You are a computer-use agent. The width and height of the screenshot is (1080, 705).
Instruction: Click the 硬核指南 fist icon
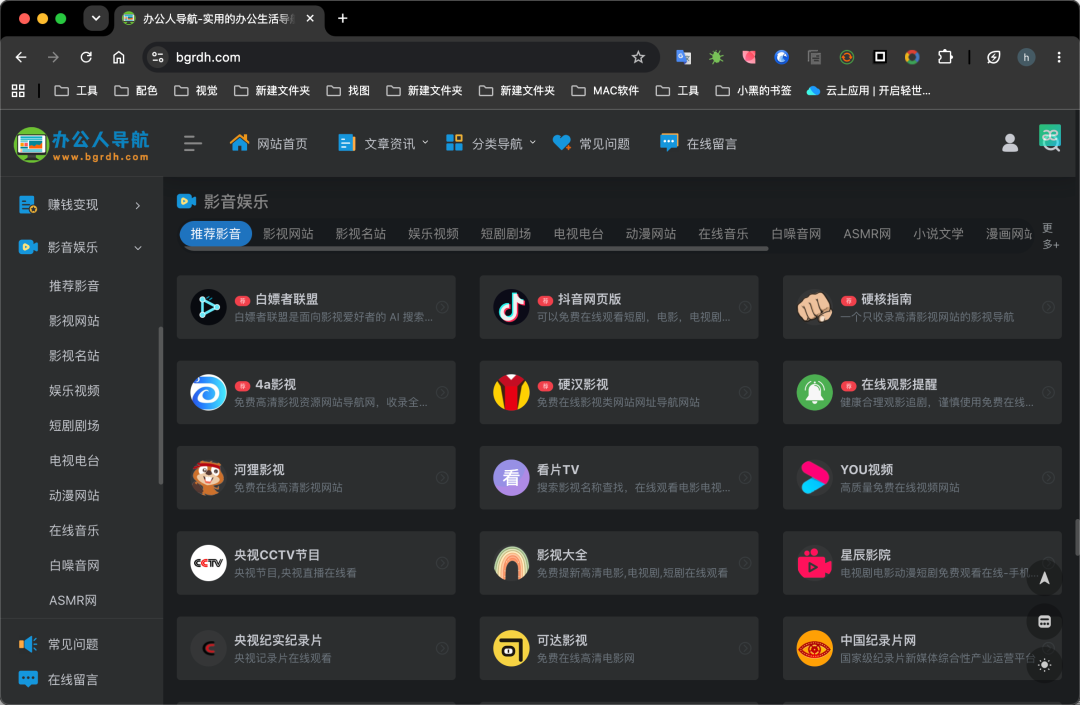click(814, 307)
